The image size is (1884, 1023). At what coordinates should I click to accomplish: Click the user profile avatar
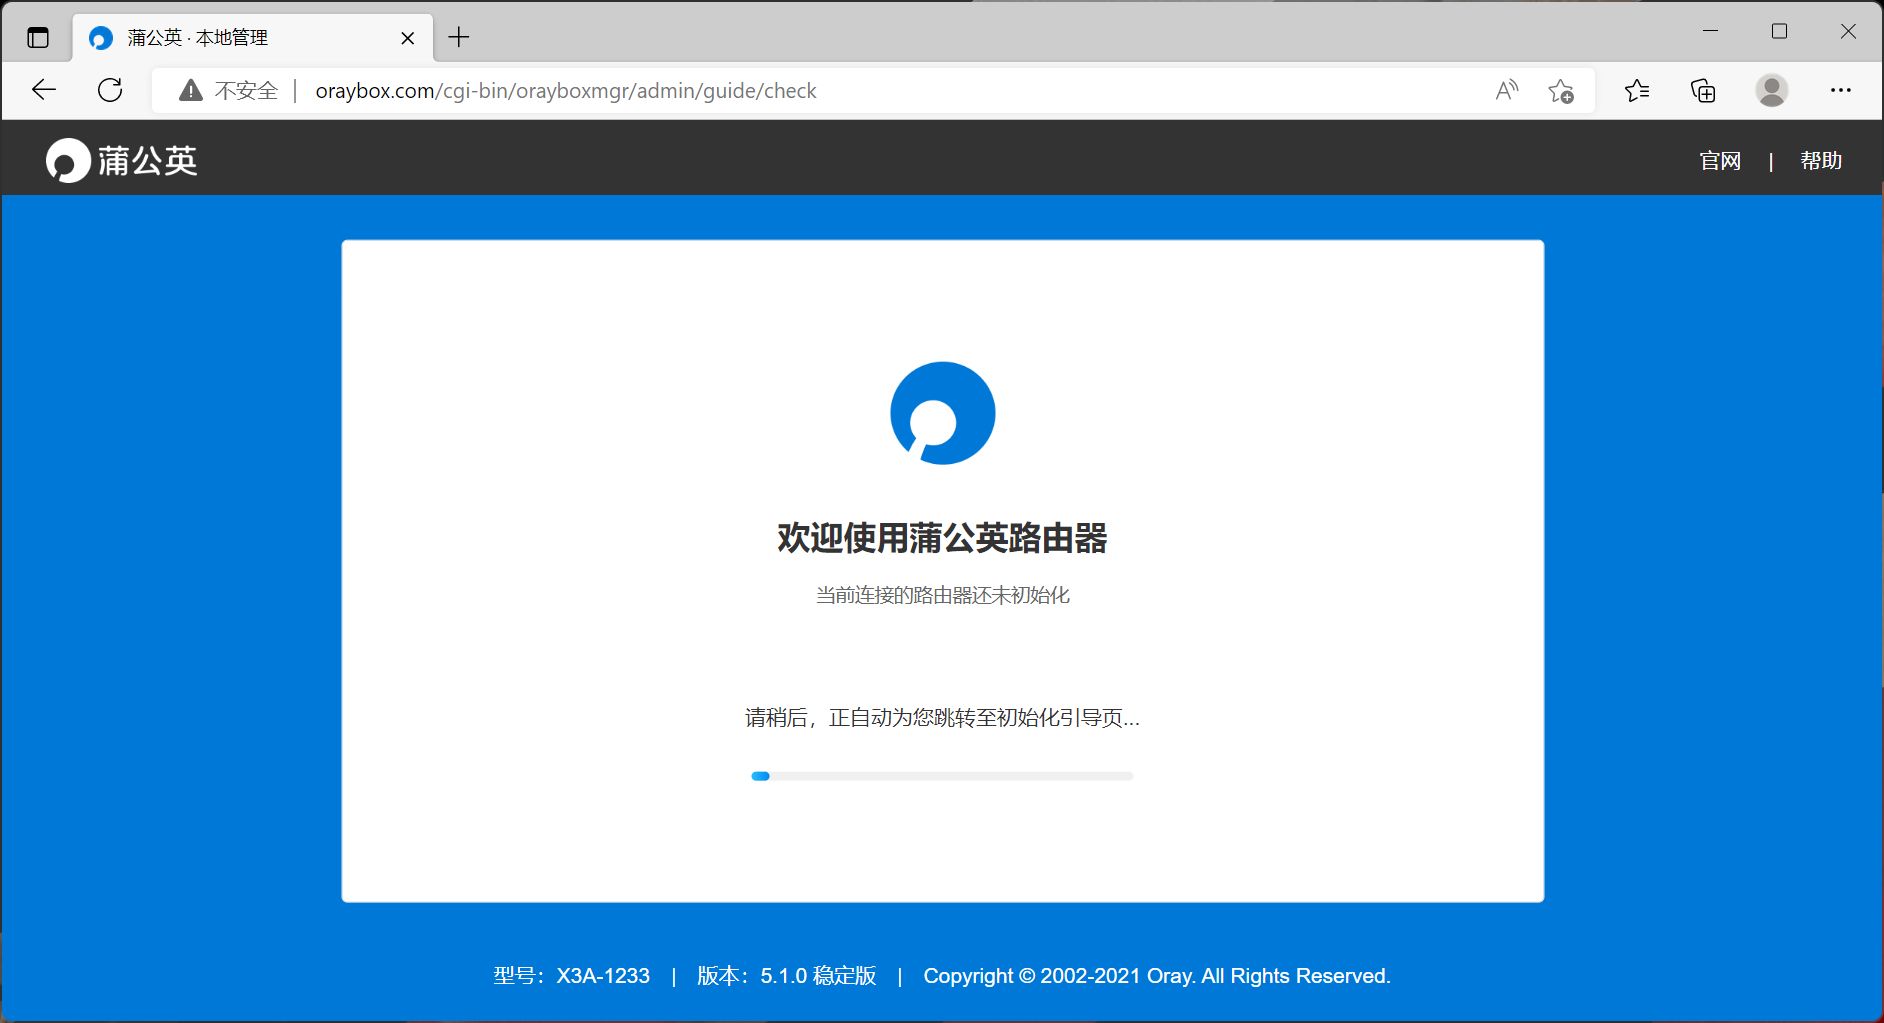pos(1771,91)
